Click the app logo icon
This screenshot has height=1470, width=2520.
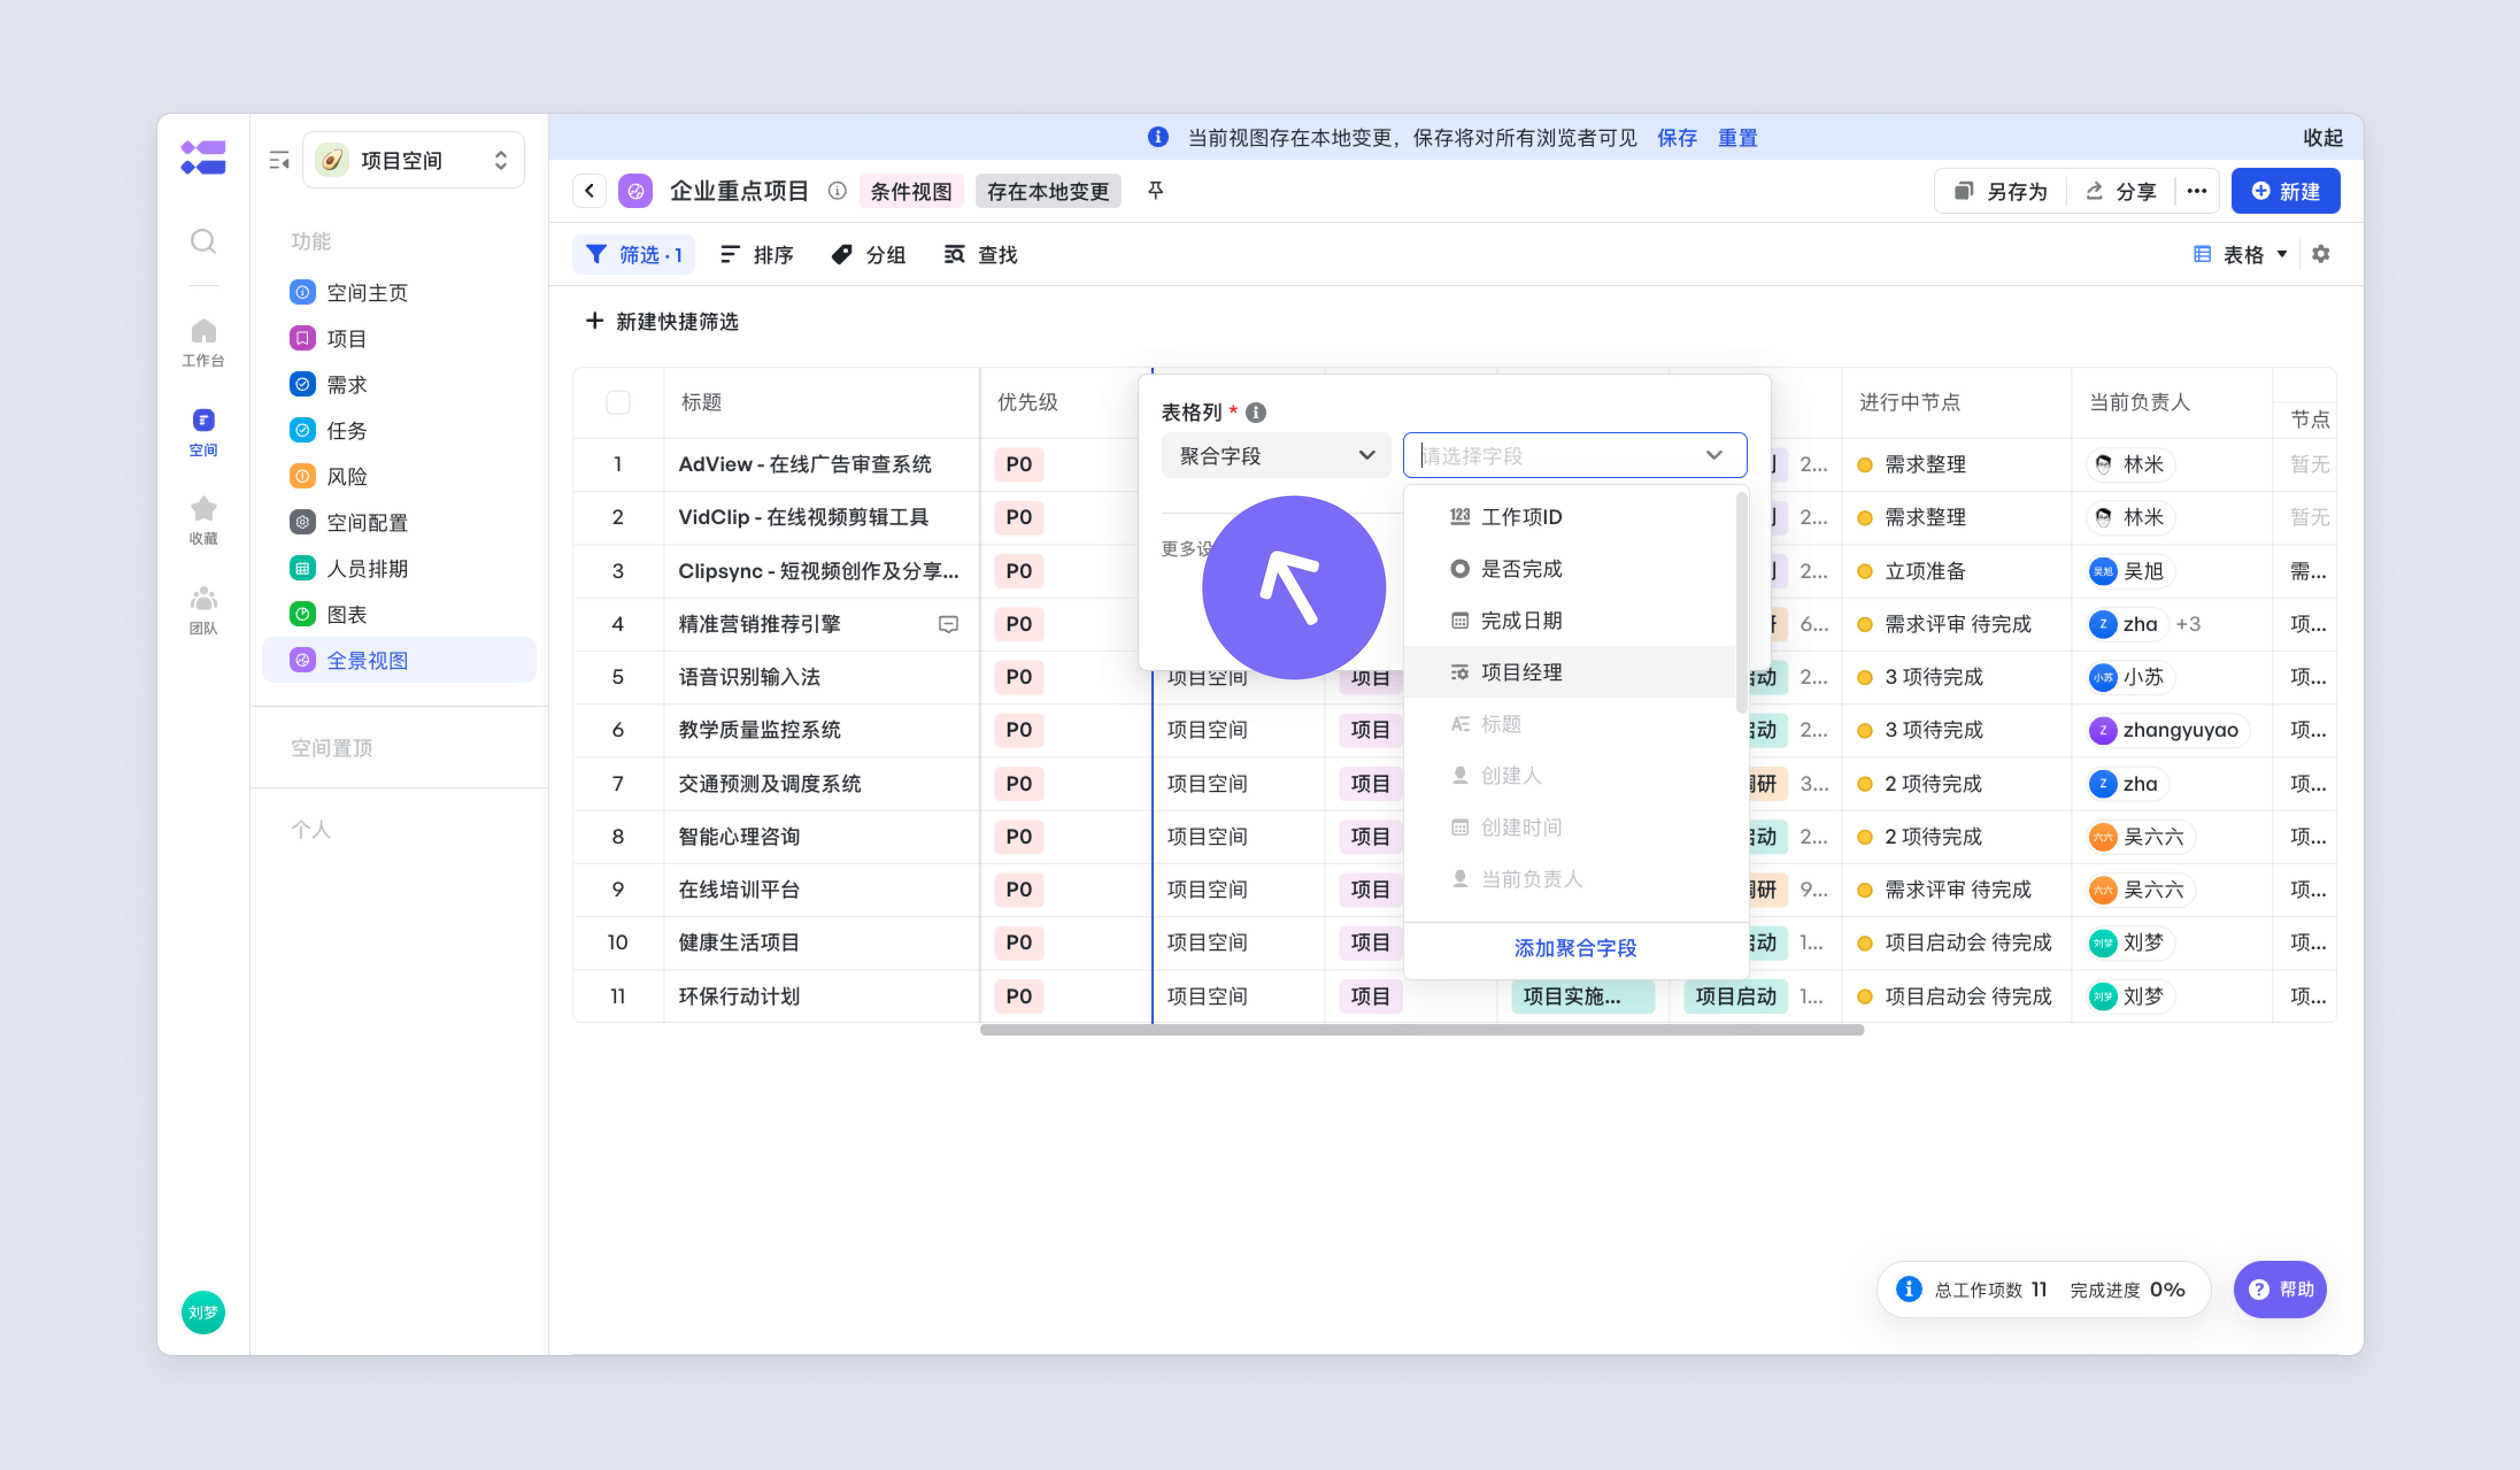click(203, 158)
